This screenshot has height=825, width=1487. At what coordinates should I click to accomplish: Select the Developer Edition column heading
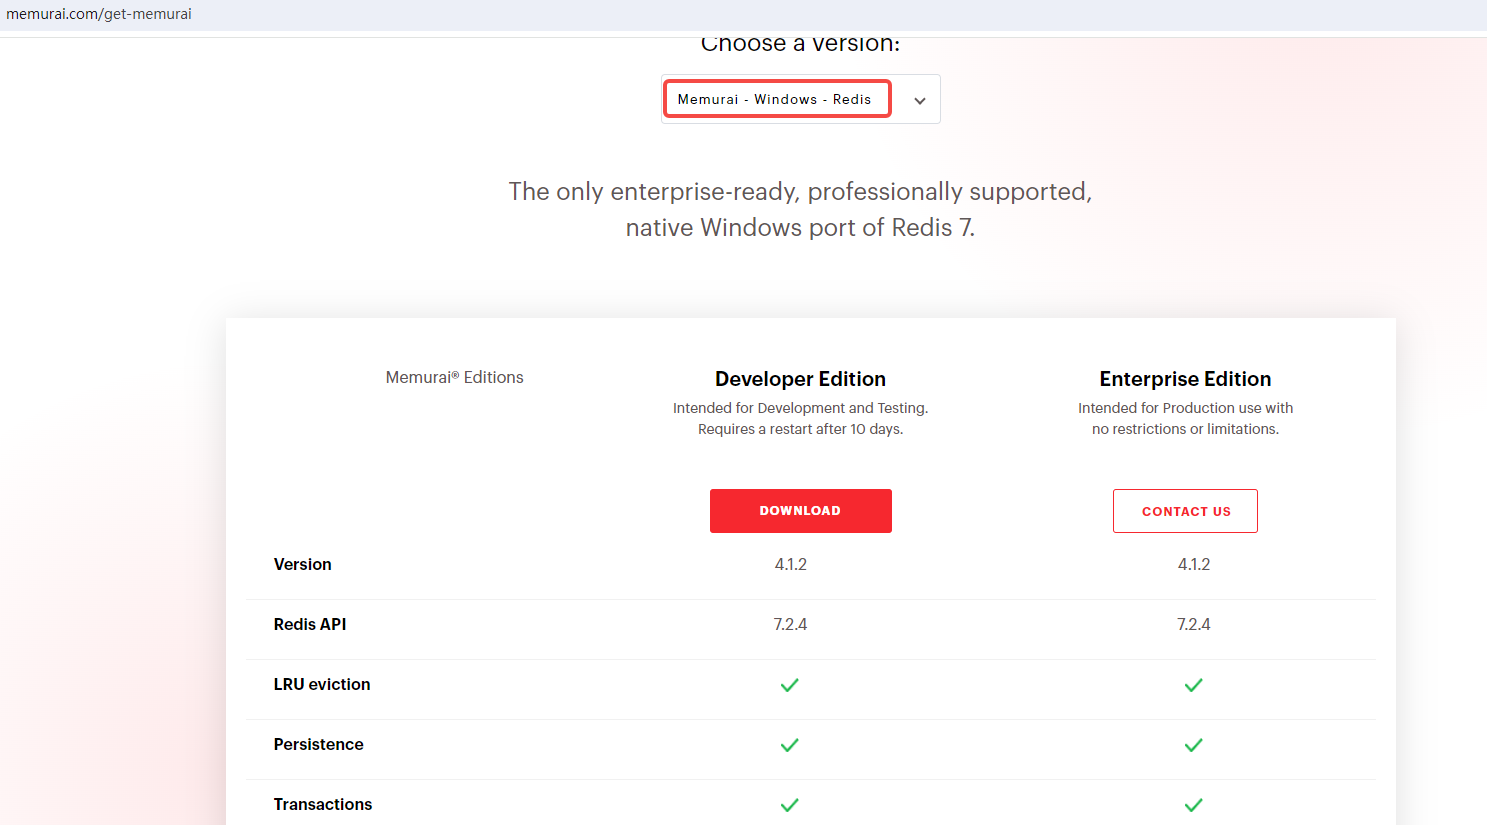tap(800, 379)
